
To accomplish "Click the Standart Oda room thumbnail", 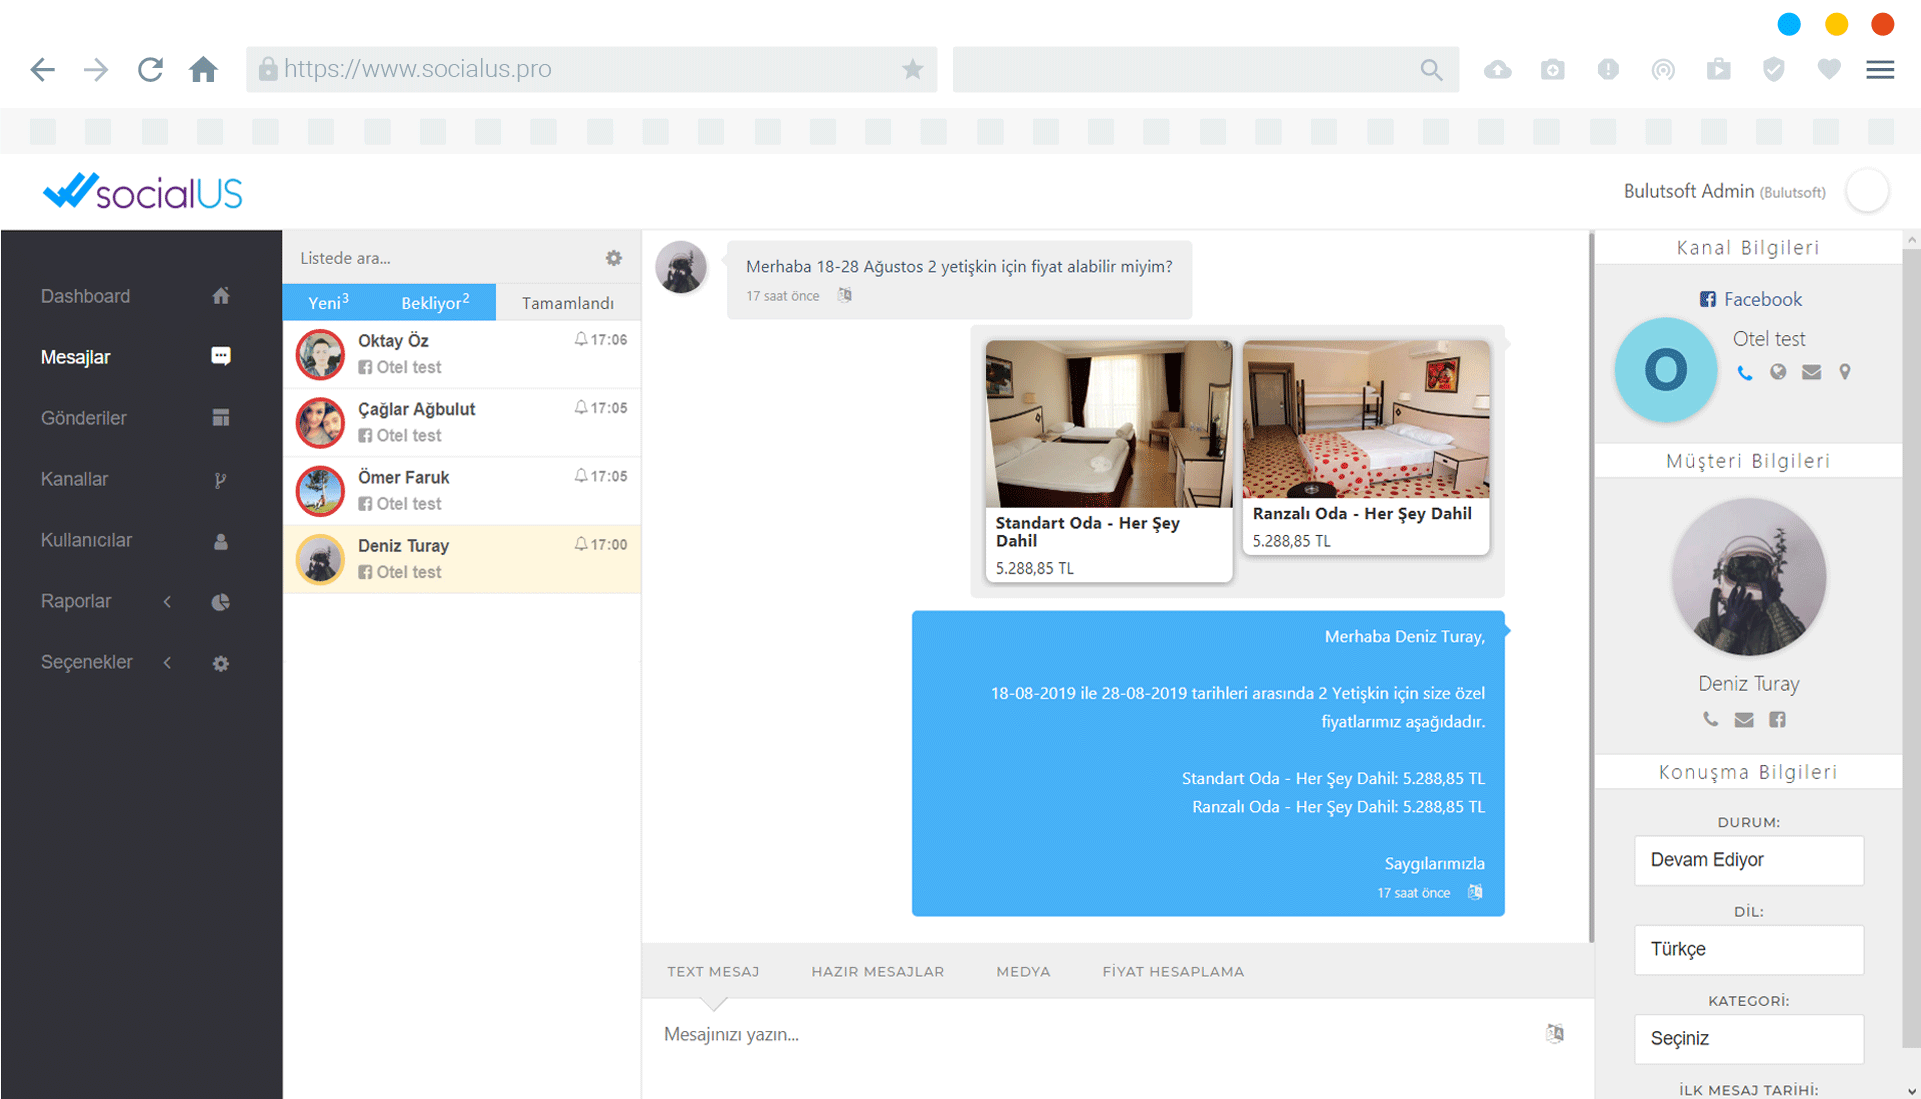I will click(1108, 423).
